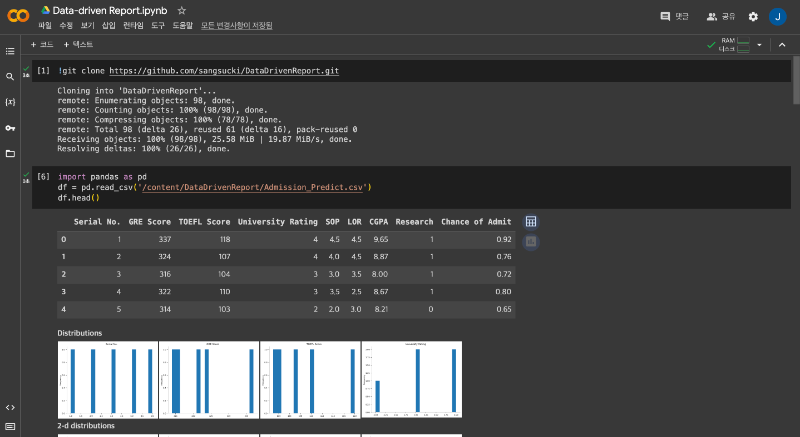Click the df.head() code line

coord(79,198)
